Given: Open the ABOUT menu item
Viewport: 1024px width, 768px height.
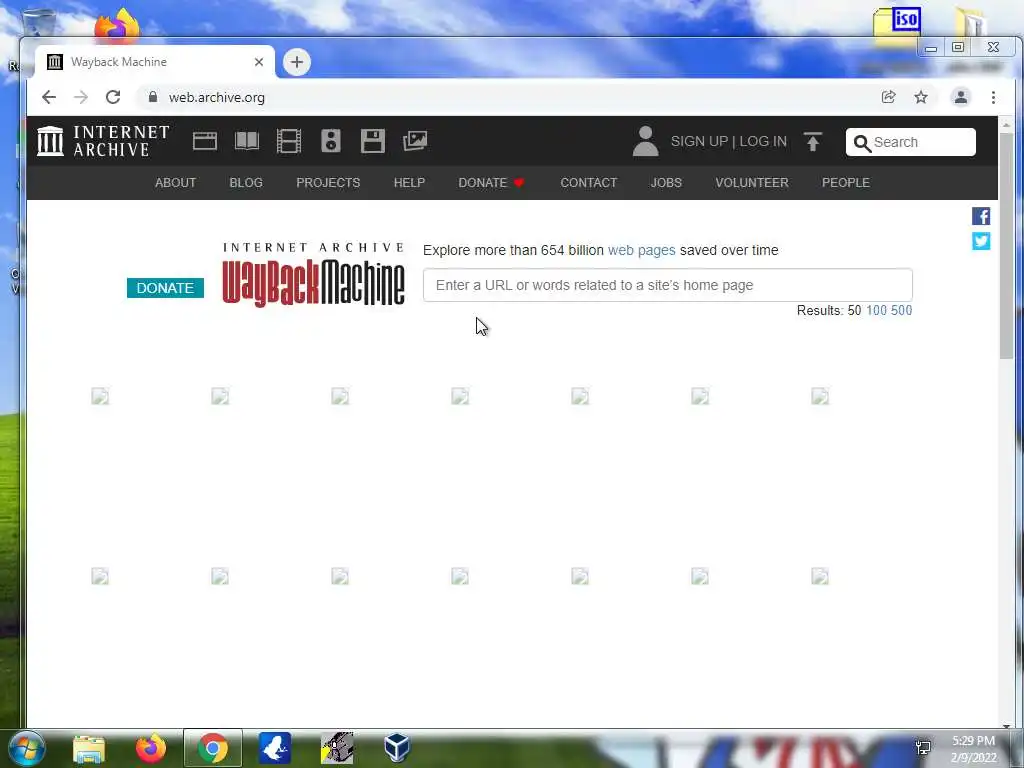Looking at the screenshot, I should tap(175, 183).
